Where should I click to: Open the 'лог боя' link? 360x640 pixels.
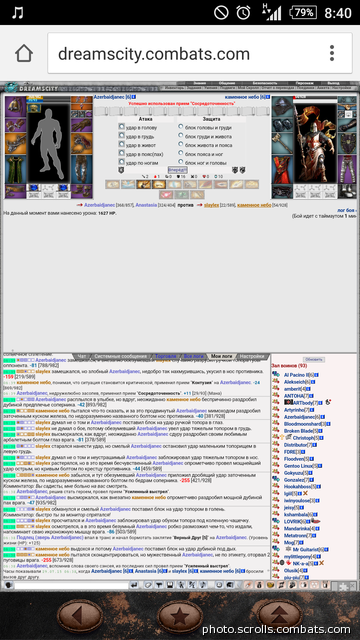pyautogui.click(x=346, y=210)
